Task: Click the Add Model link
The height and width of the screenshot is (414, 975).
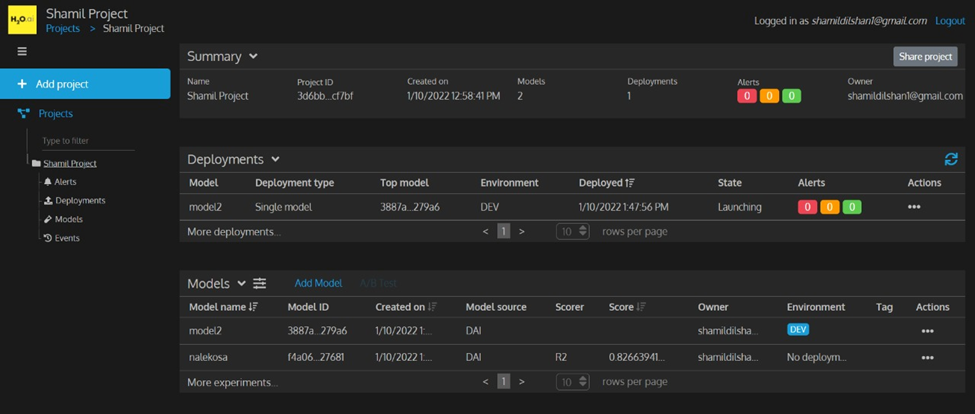Action: click(x=318, y=284)
